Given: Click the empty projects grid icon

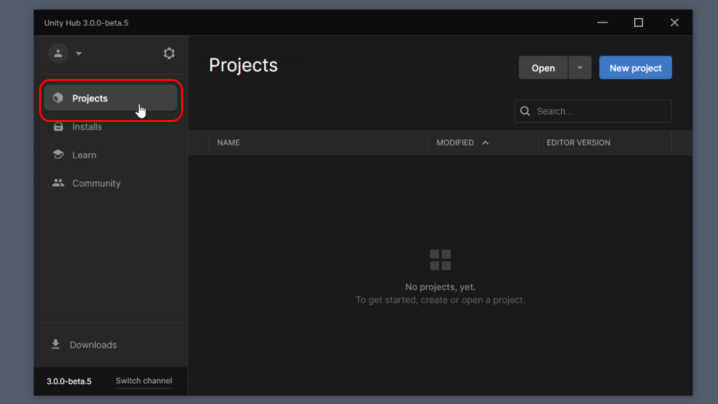Looking at the screenshot, I should point(440,260).
